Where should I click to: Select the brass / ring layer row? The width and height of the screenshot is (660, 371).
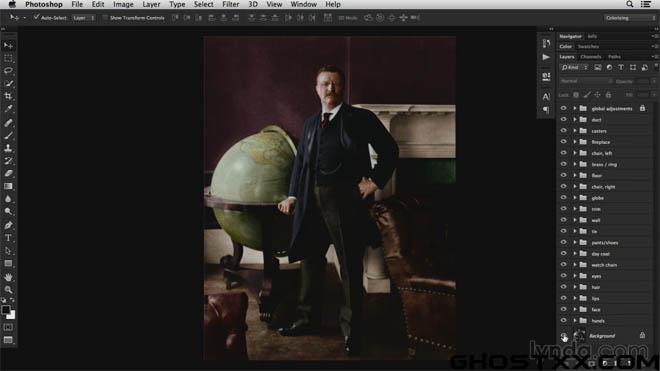(606, 164)
